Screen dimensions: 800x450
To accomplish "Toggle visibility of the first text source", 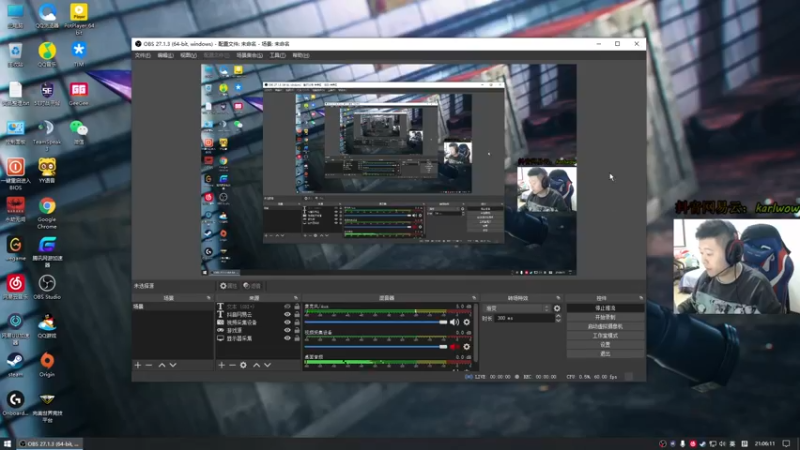I will coord(287,307).
